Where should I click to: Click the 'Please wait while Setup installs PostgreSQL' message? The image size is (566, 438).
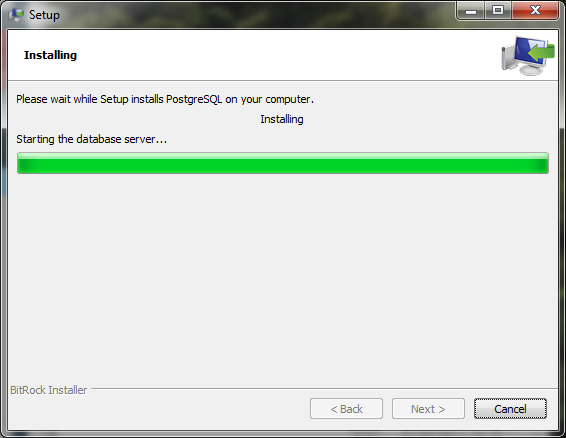pos(165,99)
